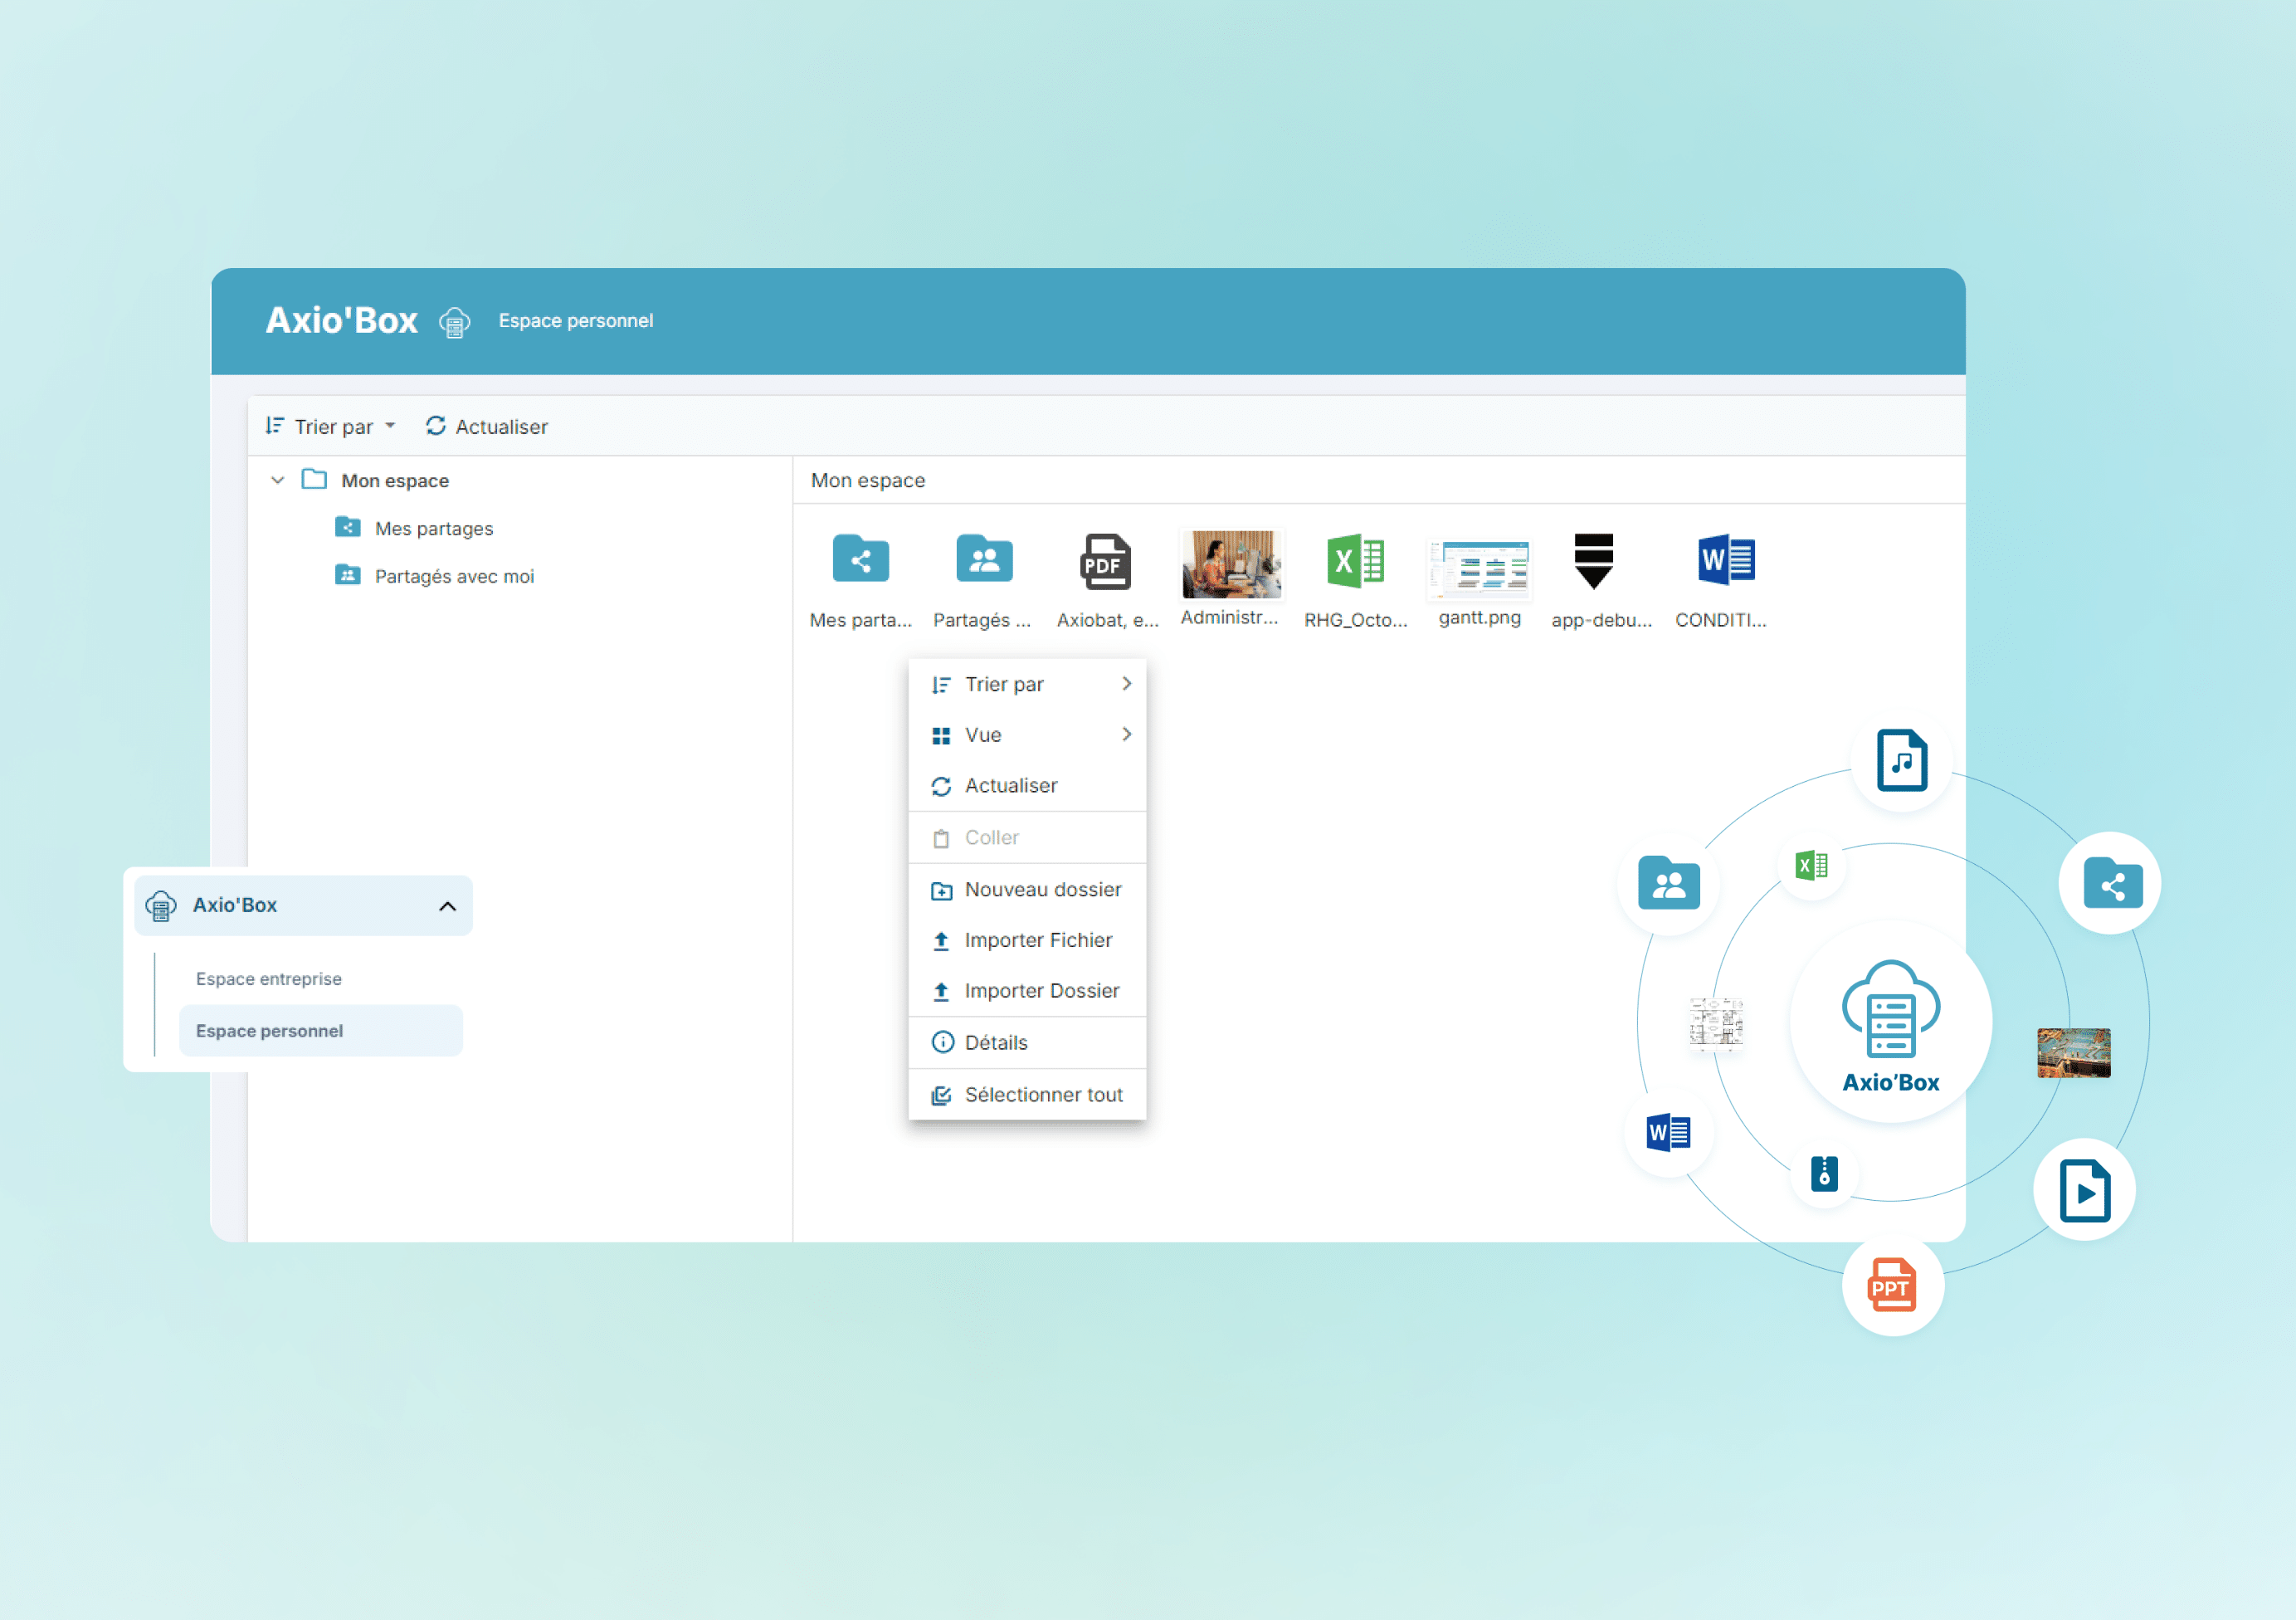Click the sort icon in the toolbar
2296x1620 pixels.
[x=274, y=426]
